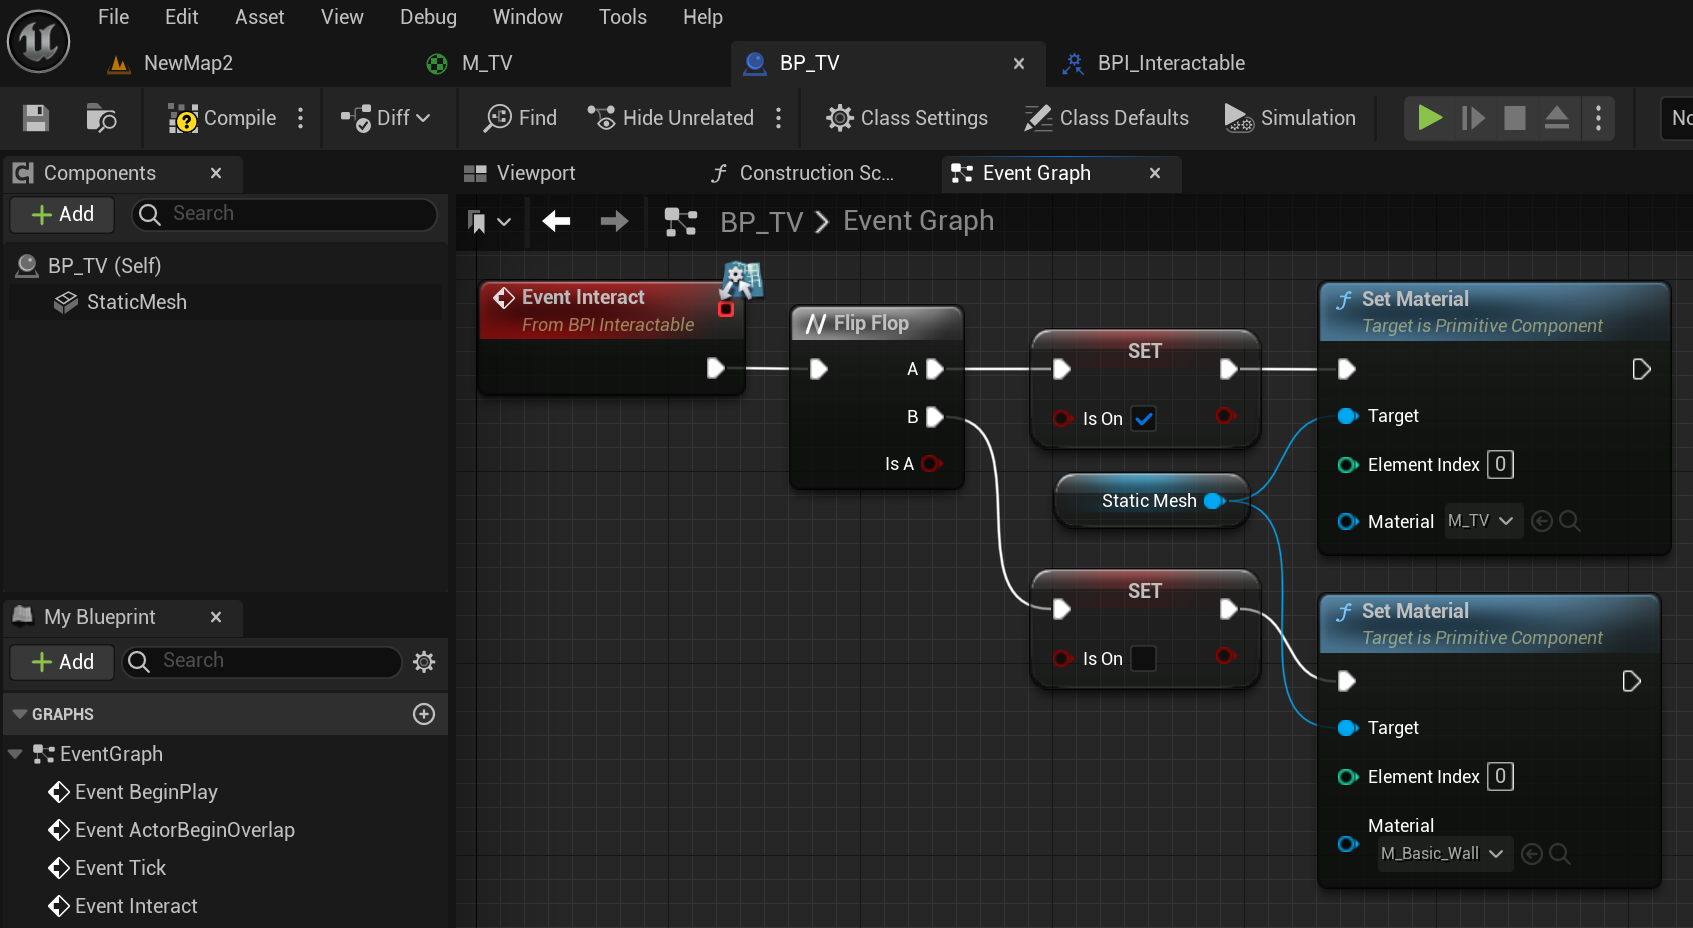Open the Window menu

click(x=527, y=17)
